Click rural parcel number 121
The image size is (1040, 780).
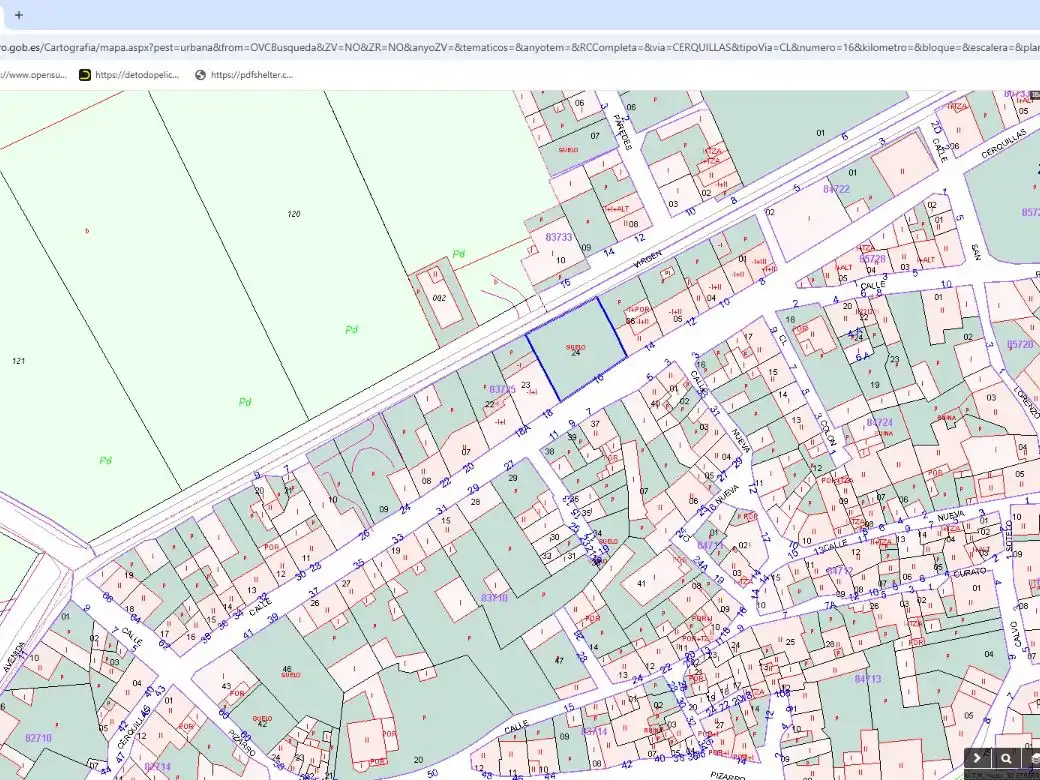coord(19,361)
